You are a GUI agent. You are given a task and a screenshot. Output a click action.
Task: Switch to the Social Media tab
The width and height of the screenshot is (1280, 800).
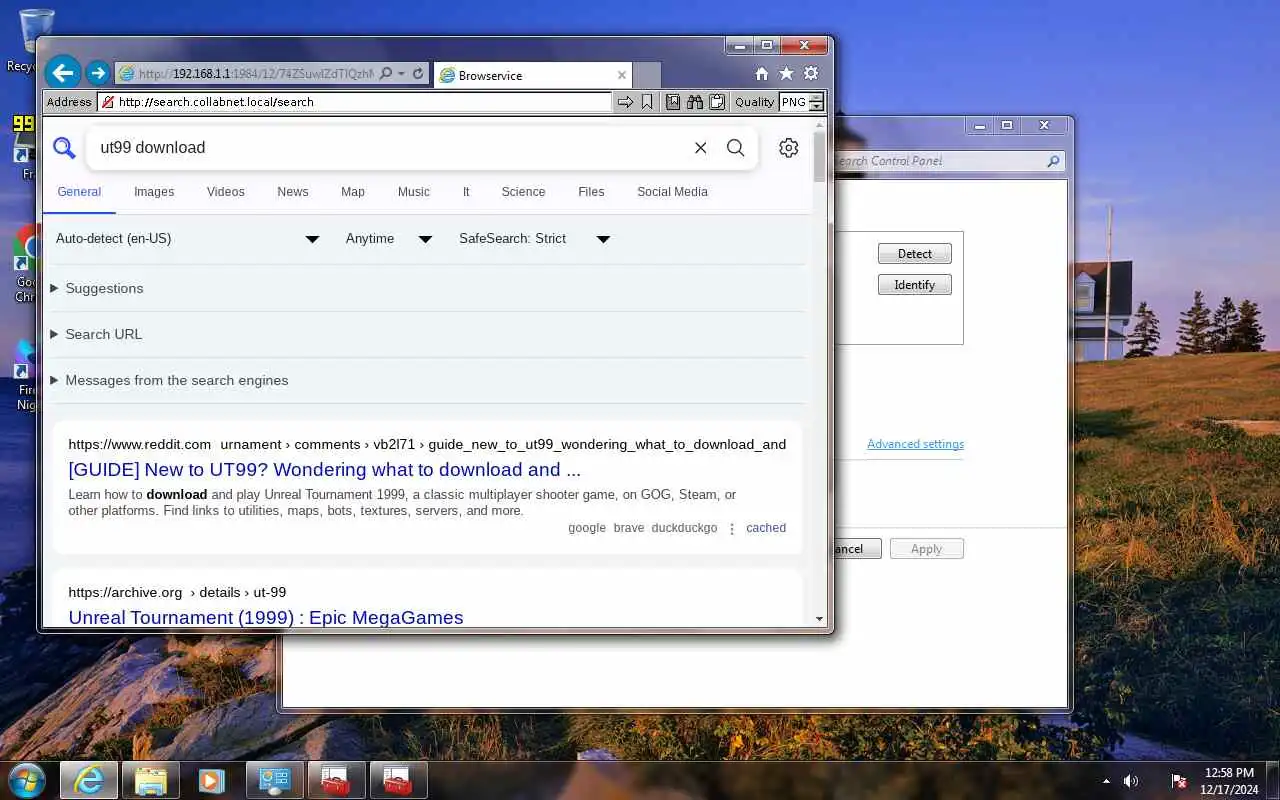point(672,192)
